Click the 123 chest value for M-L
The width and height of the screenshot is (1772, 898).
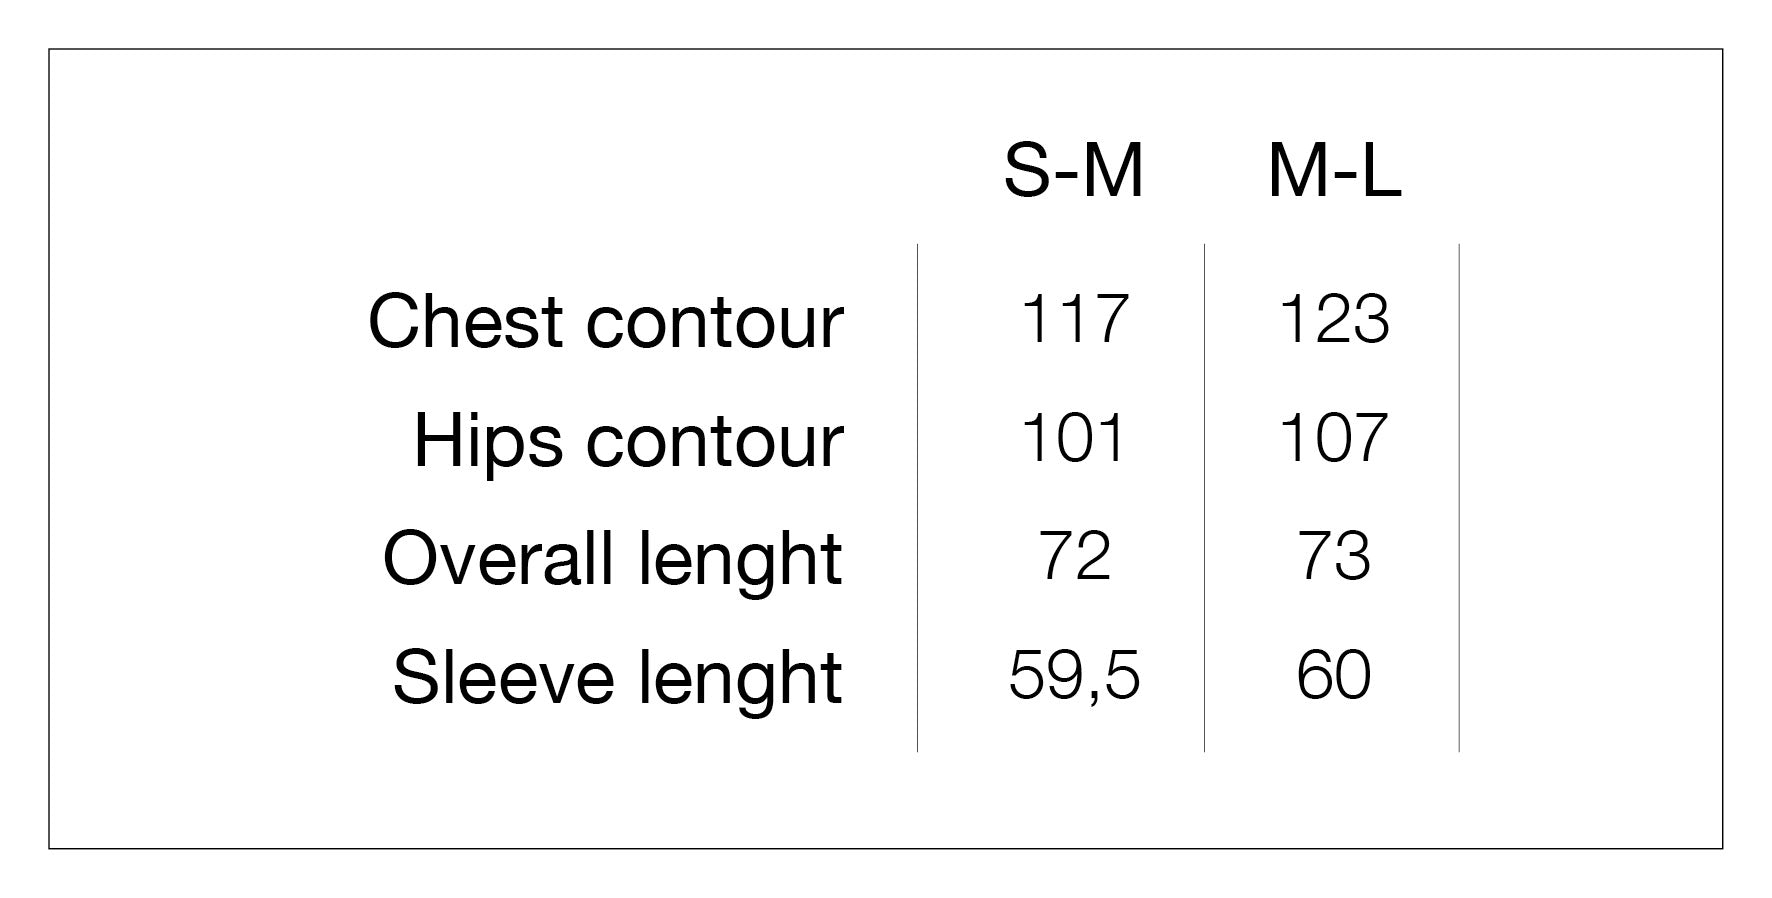tap(1334, 319)
